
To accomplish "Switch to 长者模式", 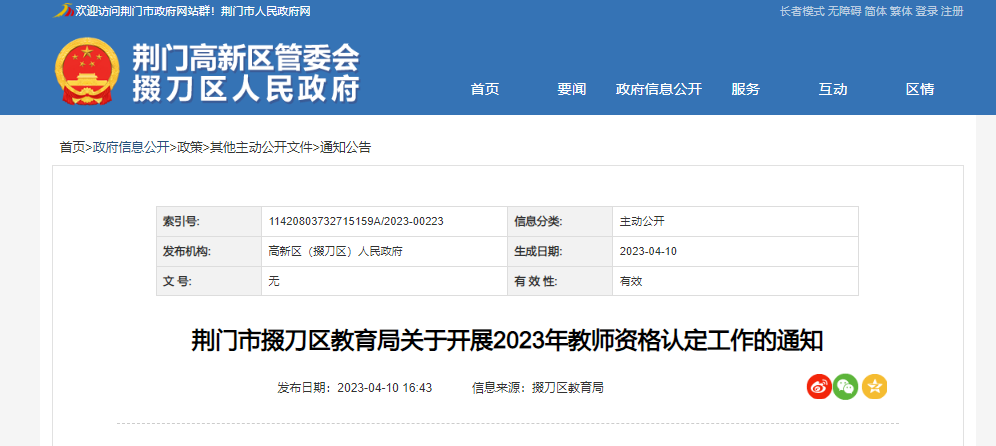I will [x=802, y=11].
